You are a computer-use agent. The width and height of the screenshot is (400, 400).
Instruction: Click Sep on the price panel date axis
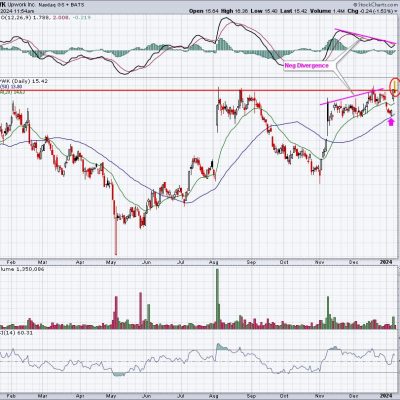coord(251,262)
